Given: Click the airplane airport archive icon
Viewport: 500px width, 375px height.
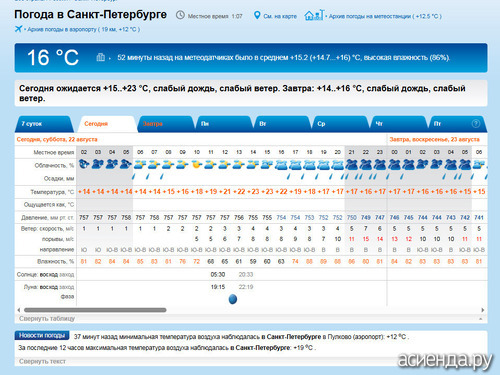Looking at the screenshot, I should [19, 29].
